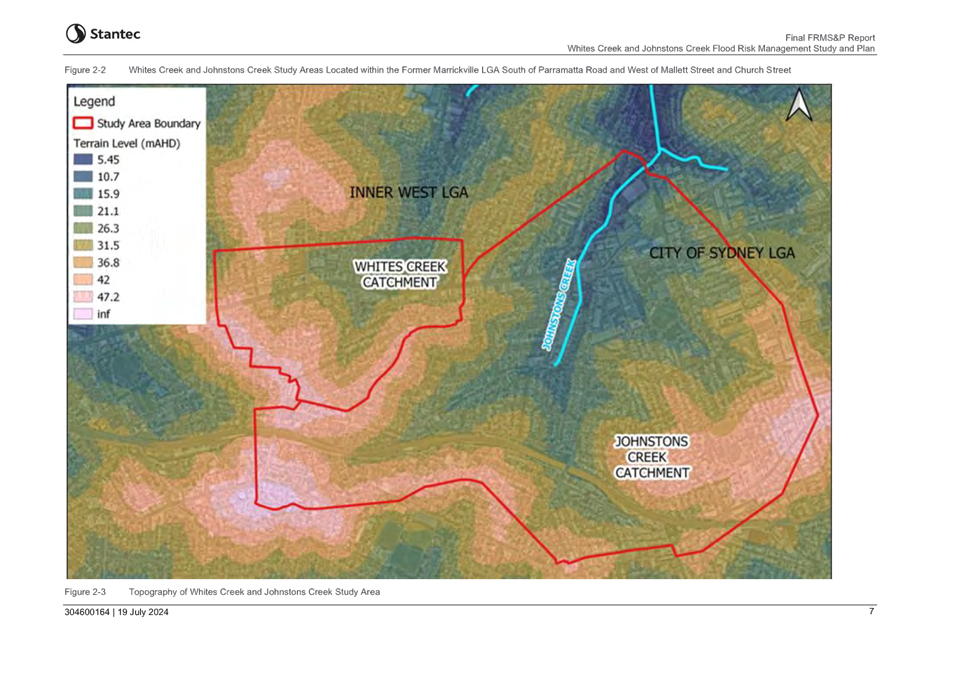Click the footer '304600164 | 19 July 2024'
Screen dimensions: 955x675
click(116, 612)
